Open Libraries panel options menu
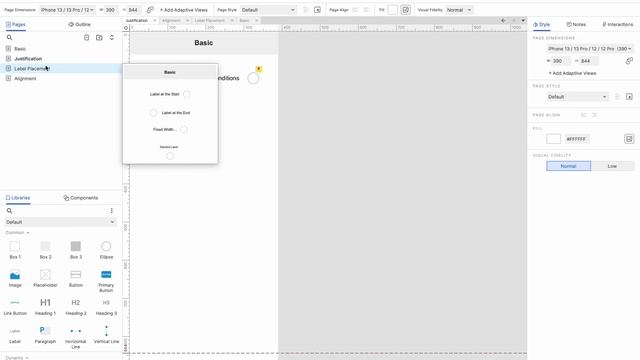Viewport: 640px width, 360px height. [x=111, y=211]
